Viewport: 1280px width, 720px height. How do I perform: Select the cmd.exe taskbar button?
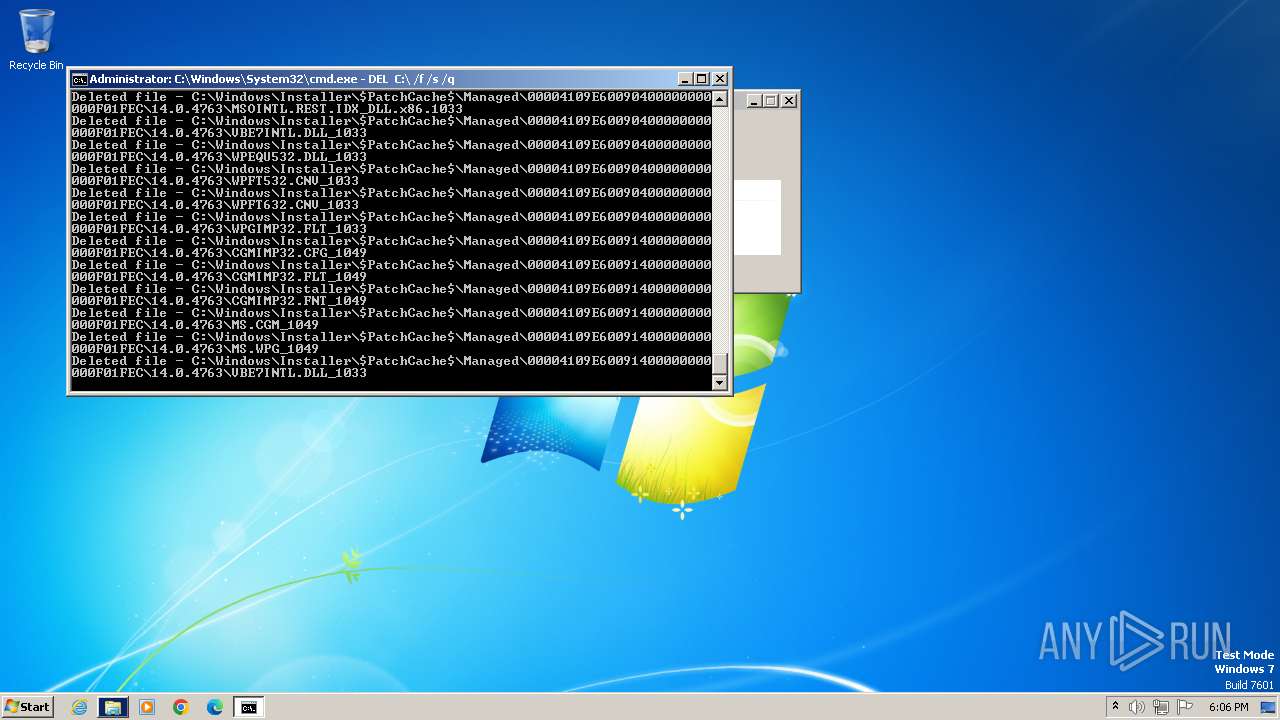248,707
